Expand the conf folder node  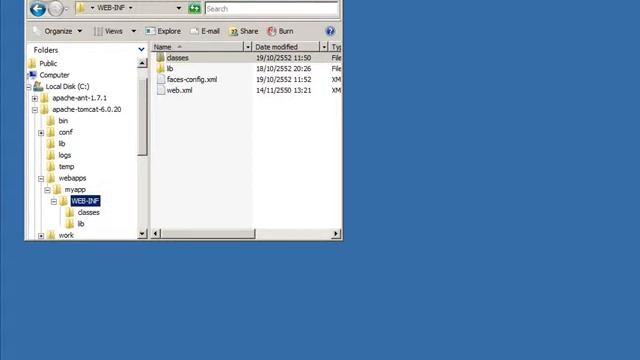tap(41, 133)
